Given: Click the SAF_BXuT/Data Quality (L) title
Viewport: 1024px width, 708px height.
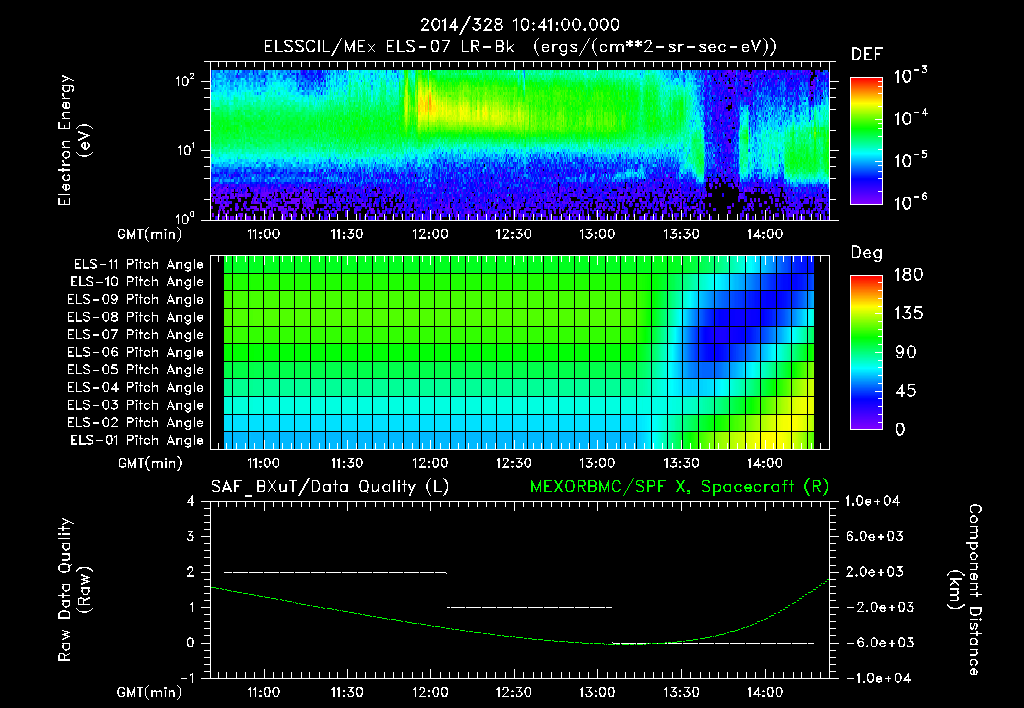Looking at the screenshot, I should (x=330, y=487).
